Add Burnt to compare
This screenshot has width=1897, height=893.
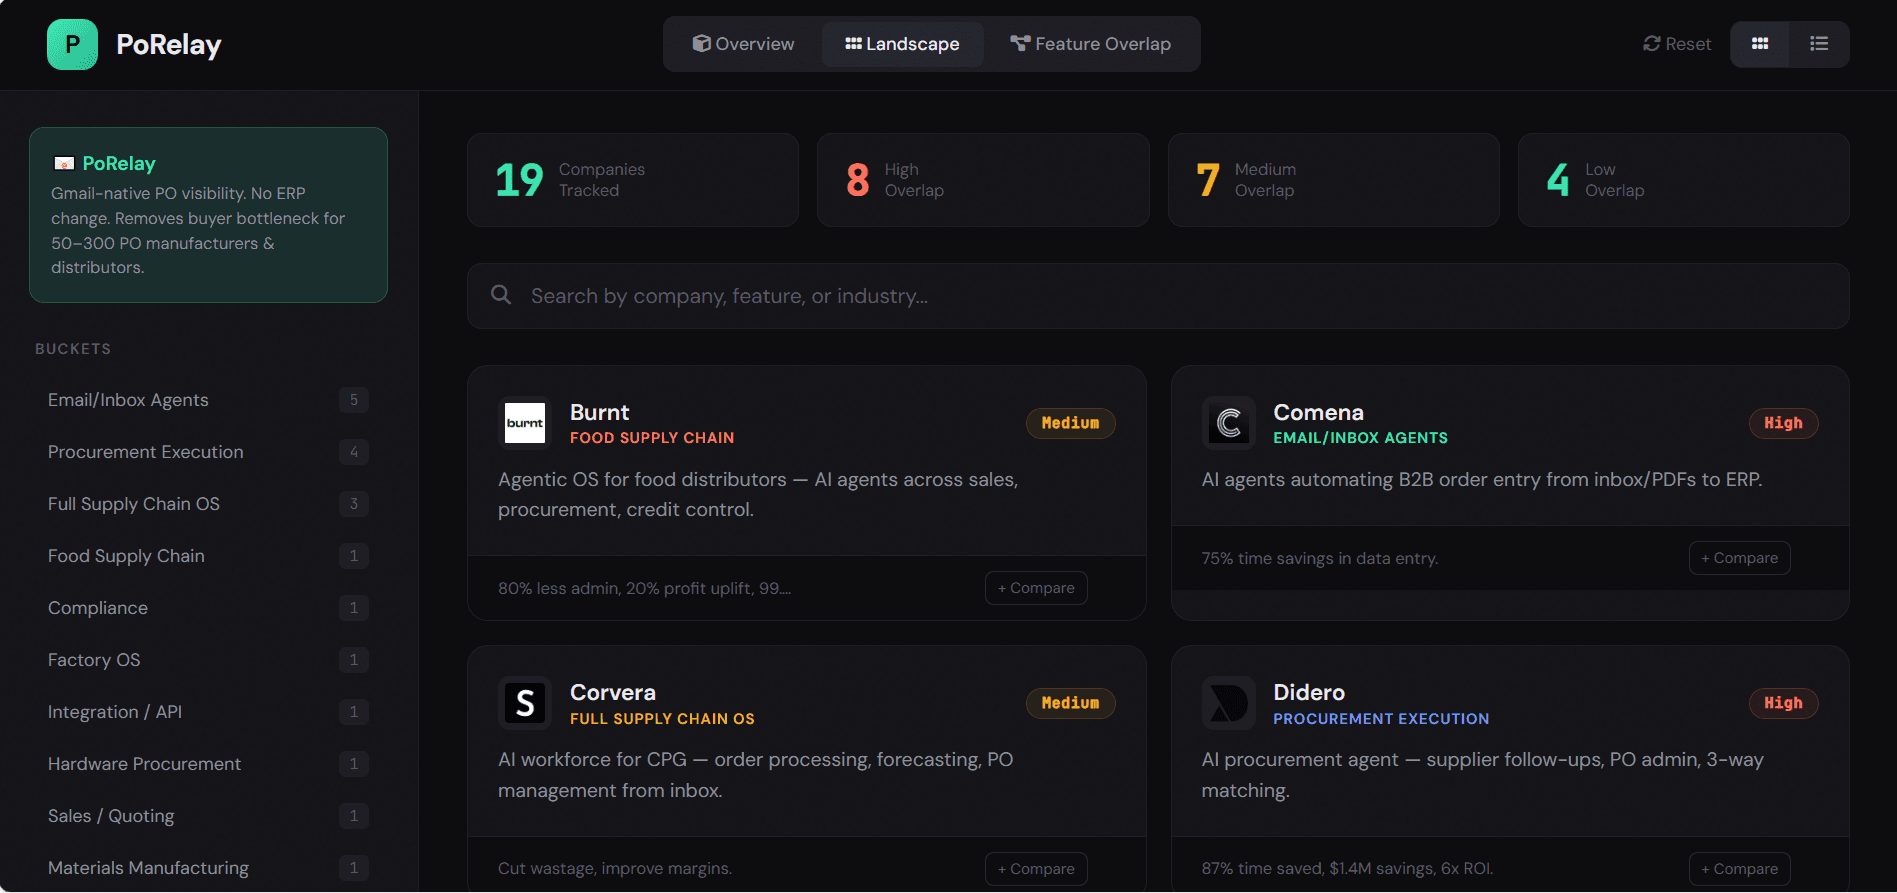point(1036,588)
